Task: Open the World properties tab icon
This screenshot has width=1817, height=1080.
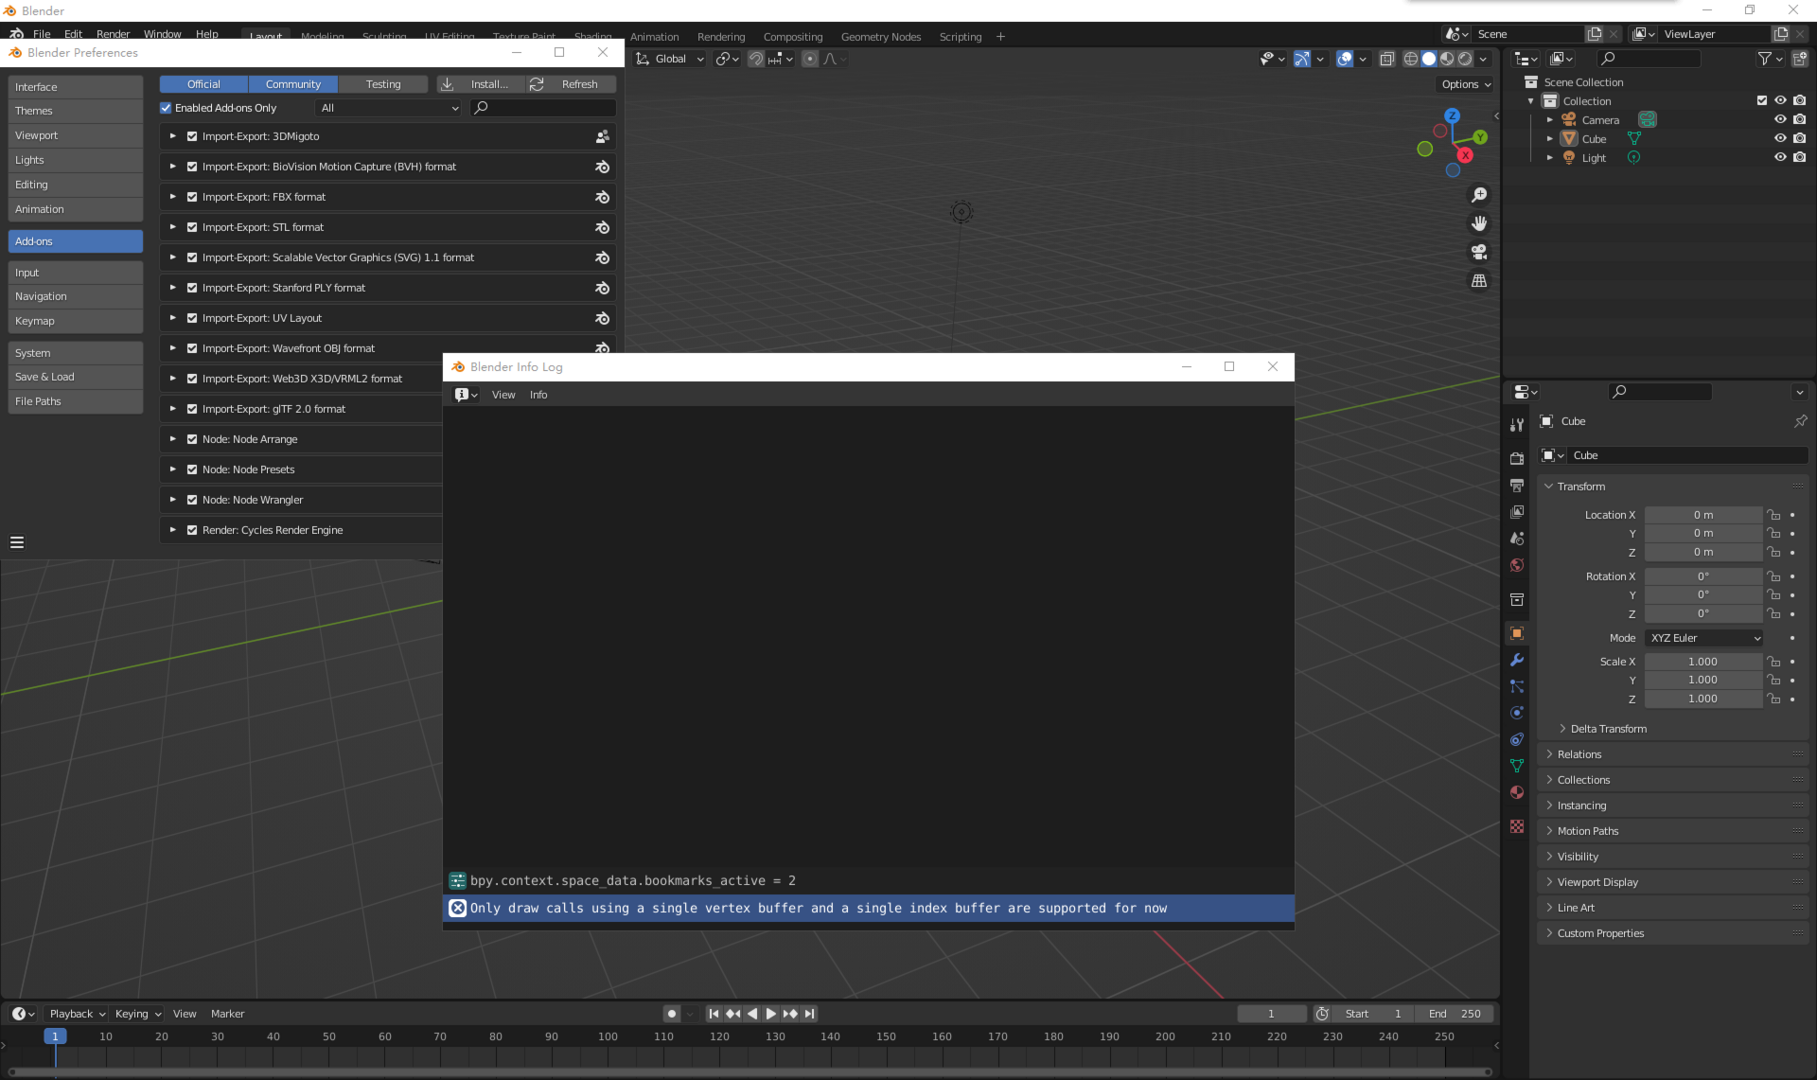Action: click(x=1517, y=565)
